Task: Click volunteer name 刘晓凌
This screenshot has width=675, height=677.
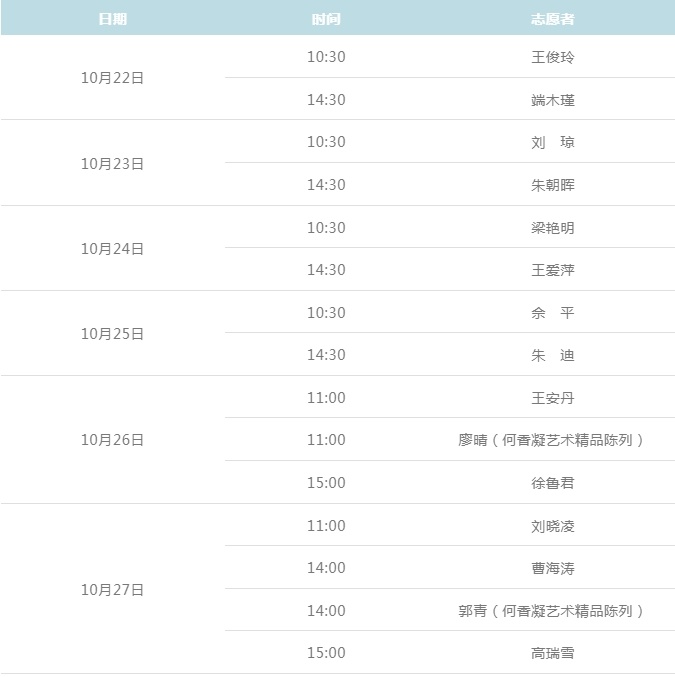Action: pos(552,526)
